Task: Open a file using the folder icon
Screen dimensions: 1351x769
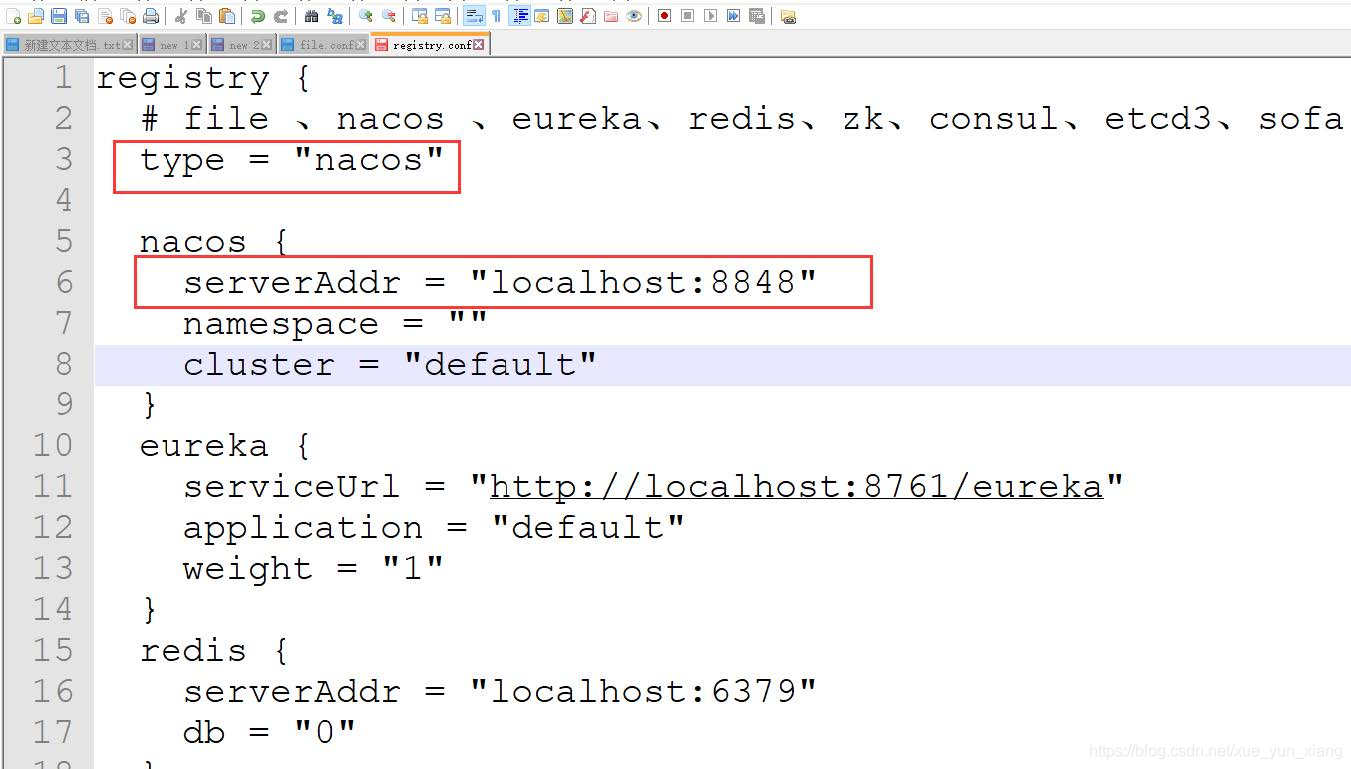Action: 36,16
